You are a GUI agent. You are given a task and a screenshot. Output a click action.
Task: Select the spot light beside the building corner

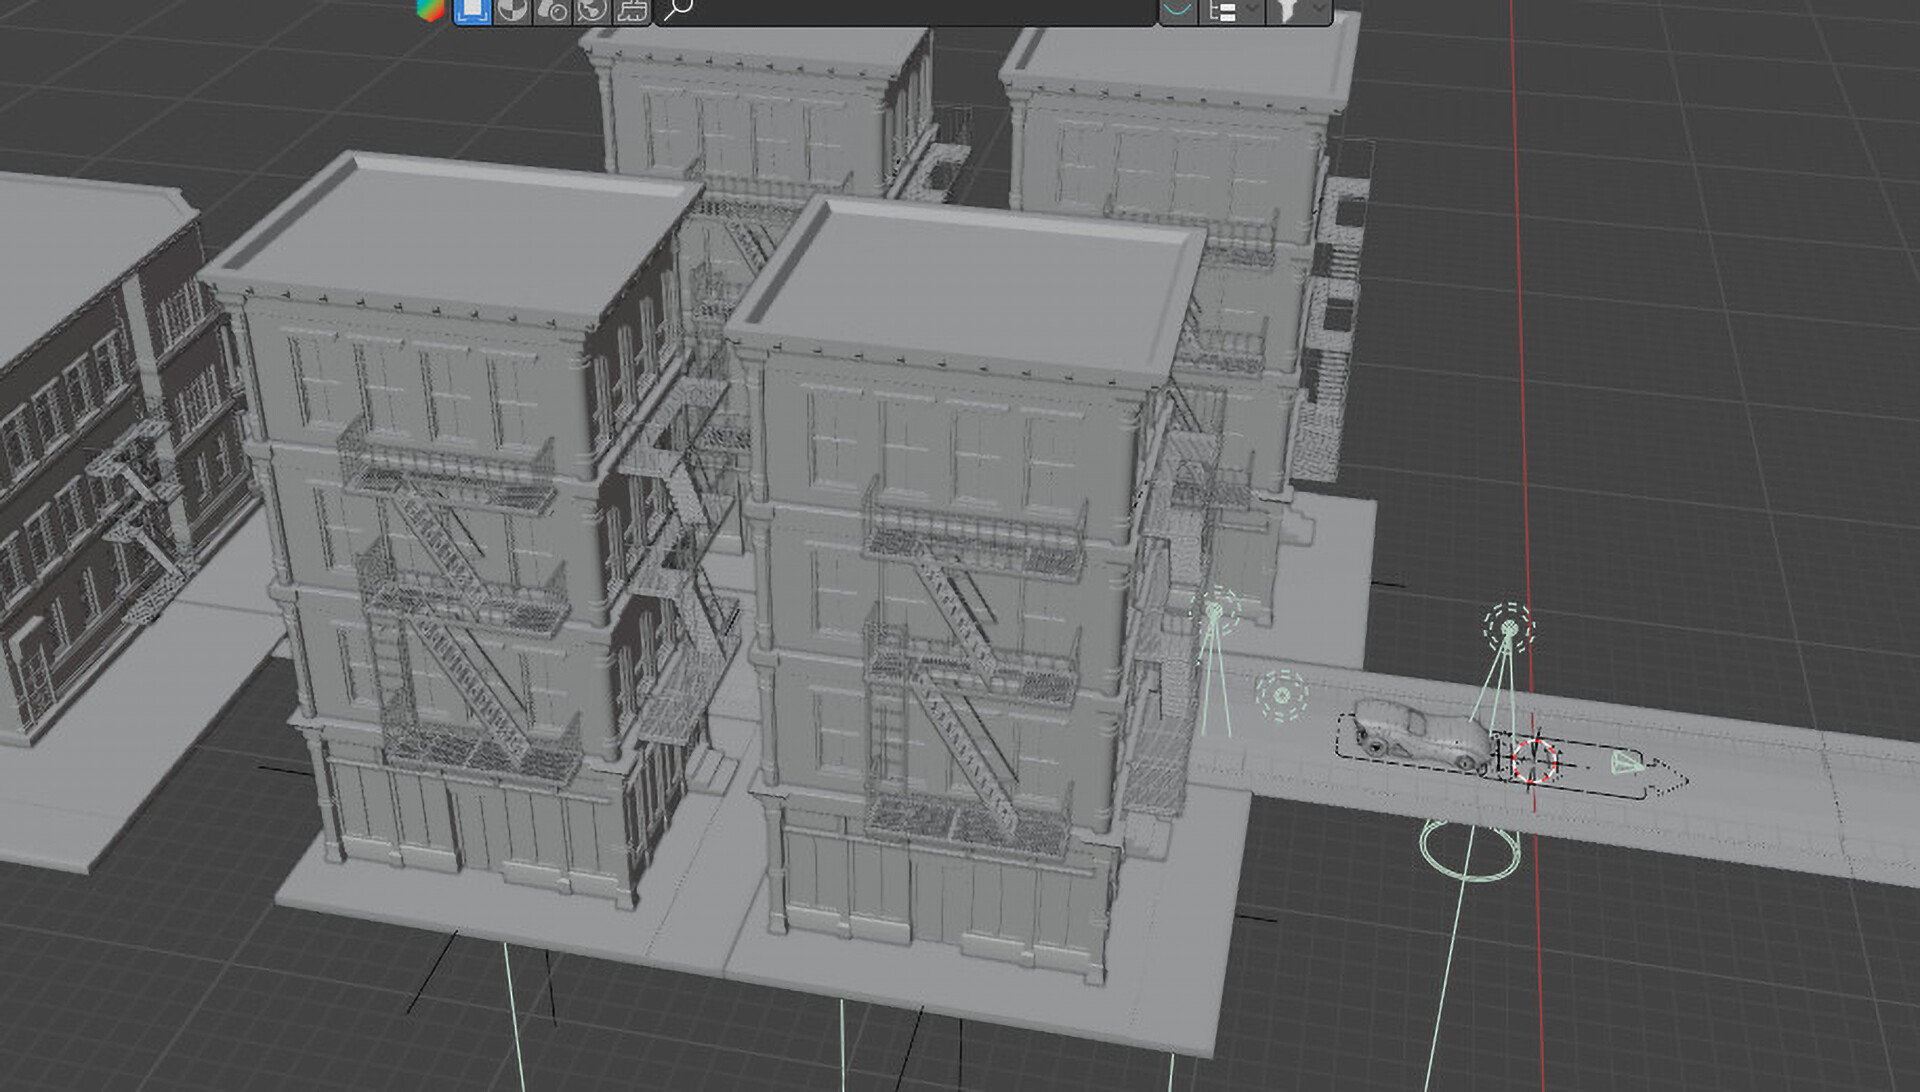click(x=1216, y=609)
